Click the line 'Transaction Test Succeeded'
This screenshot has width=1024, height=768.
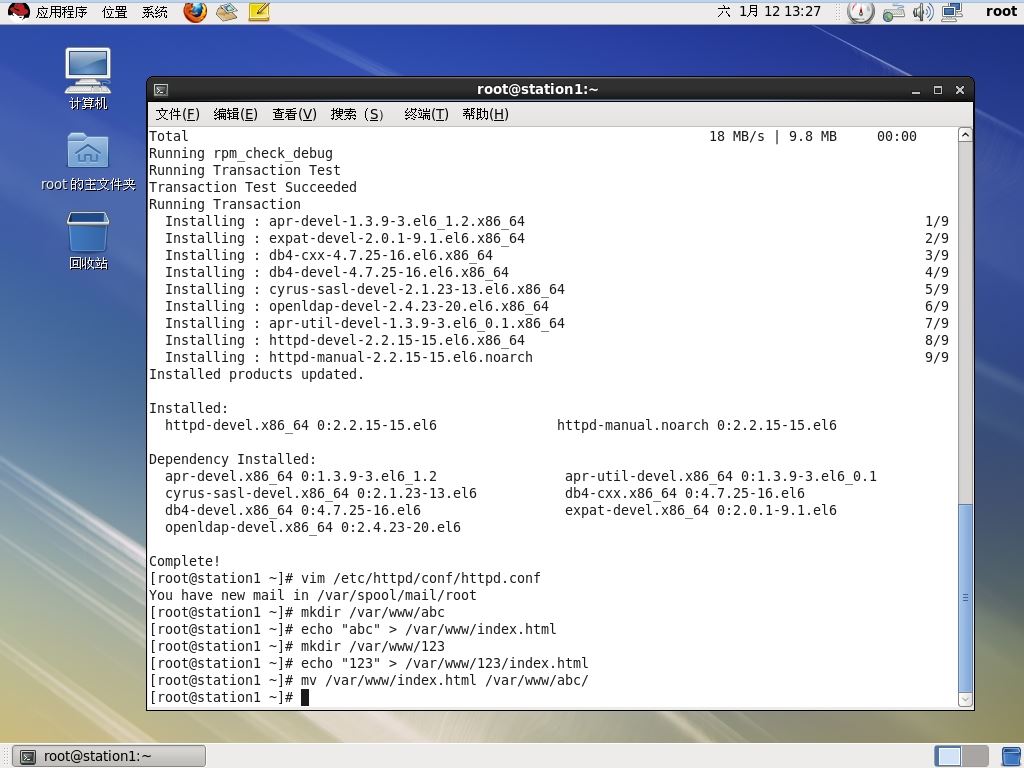[x=253, y=187]
